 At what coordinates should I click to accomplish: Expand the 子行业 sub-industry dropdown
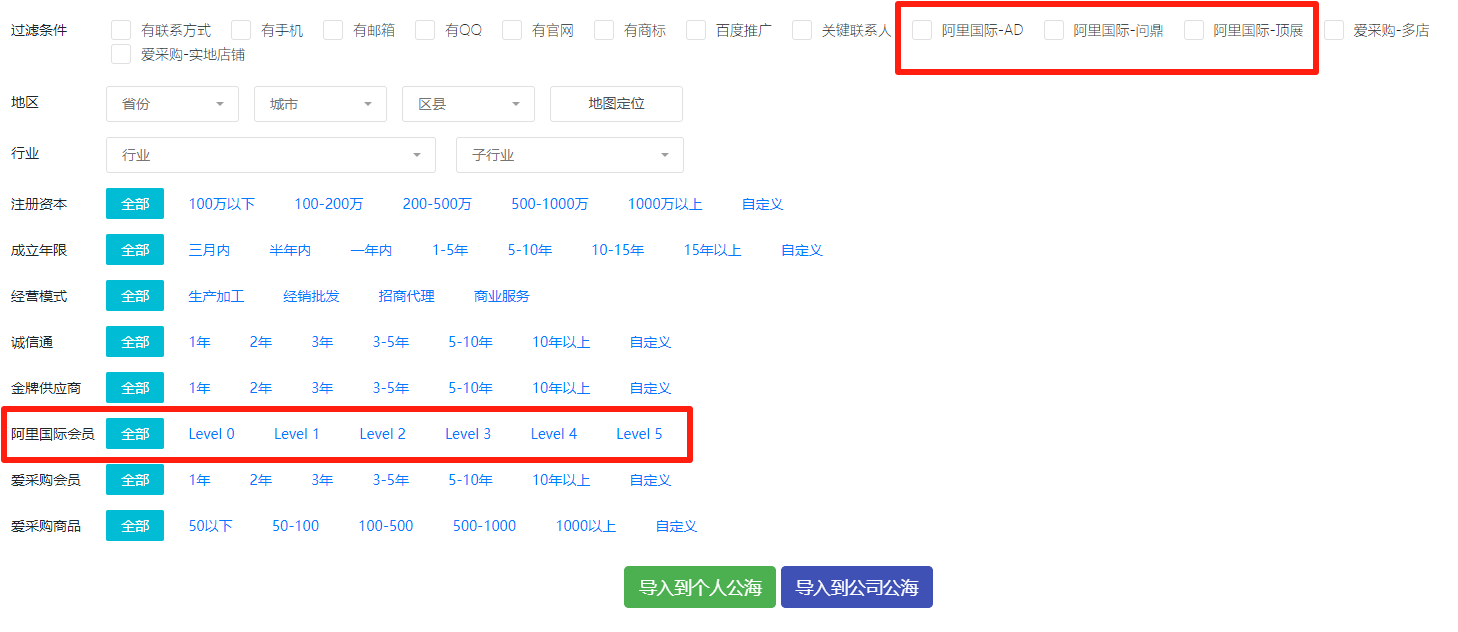570,155
